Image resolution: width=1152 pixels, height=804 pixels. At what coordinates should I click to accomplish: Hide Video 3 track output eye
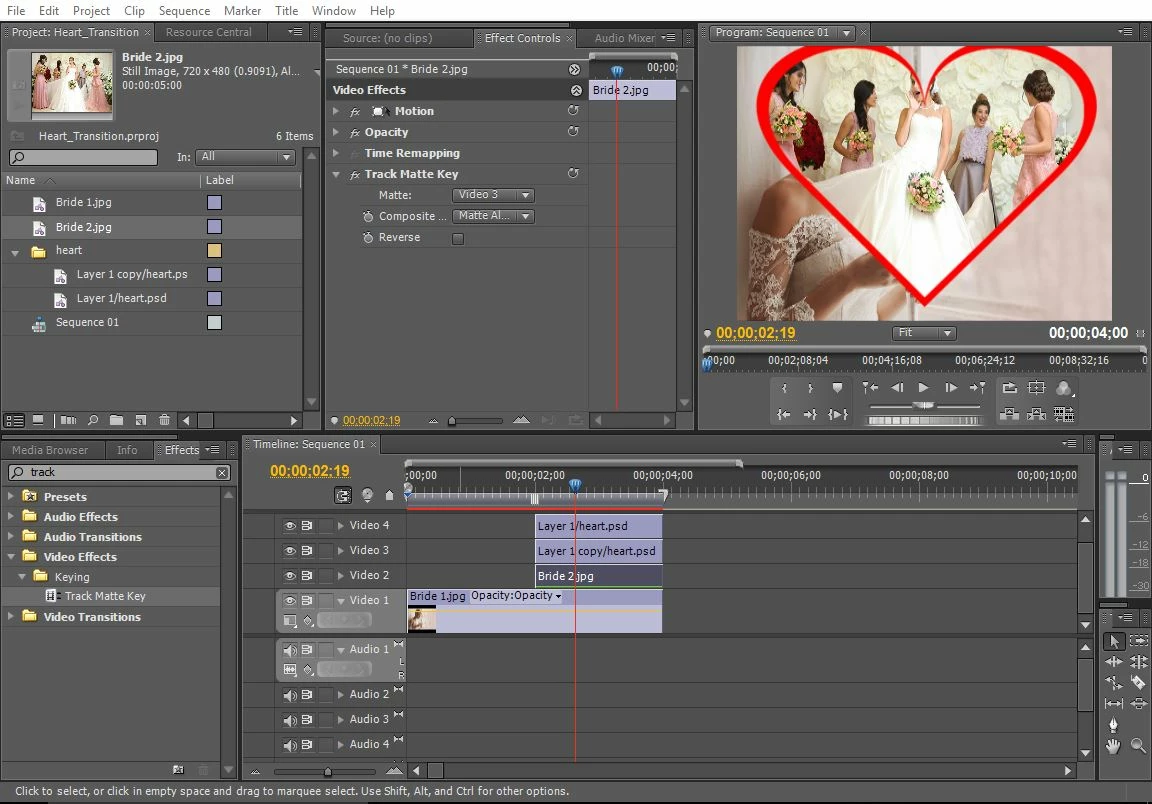click(x=290, y=550)
